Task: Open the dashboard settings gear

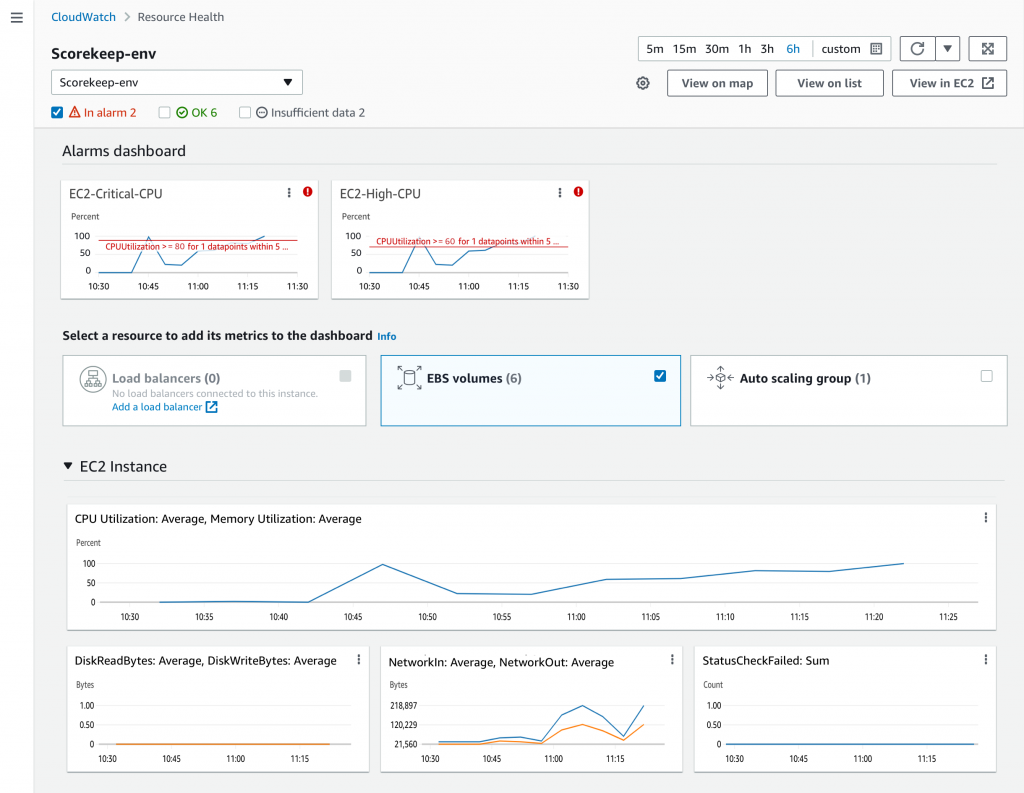Action: [643, 83]
